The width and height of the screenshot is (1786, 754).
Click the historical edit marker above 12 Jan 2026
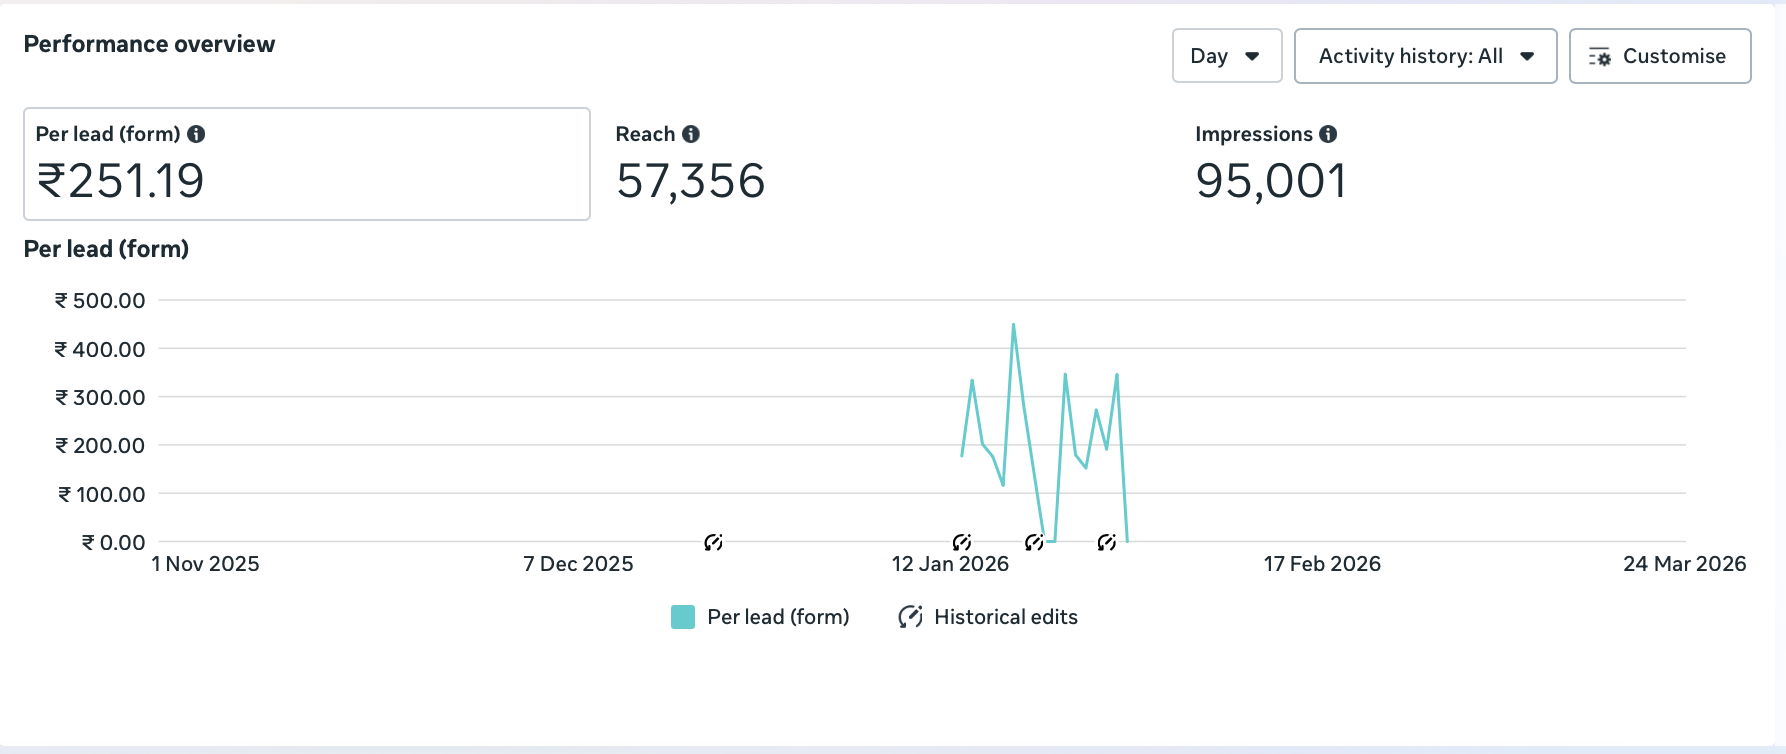pos(962,542)
